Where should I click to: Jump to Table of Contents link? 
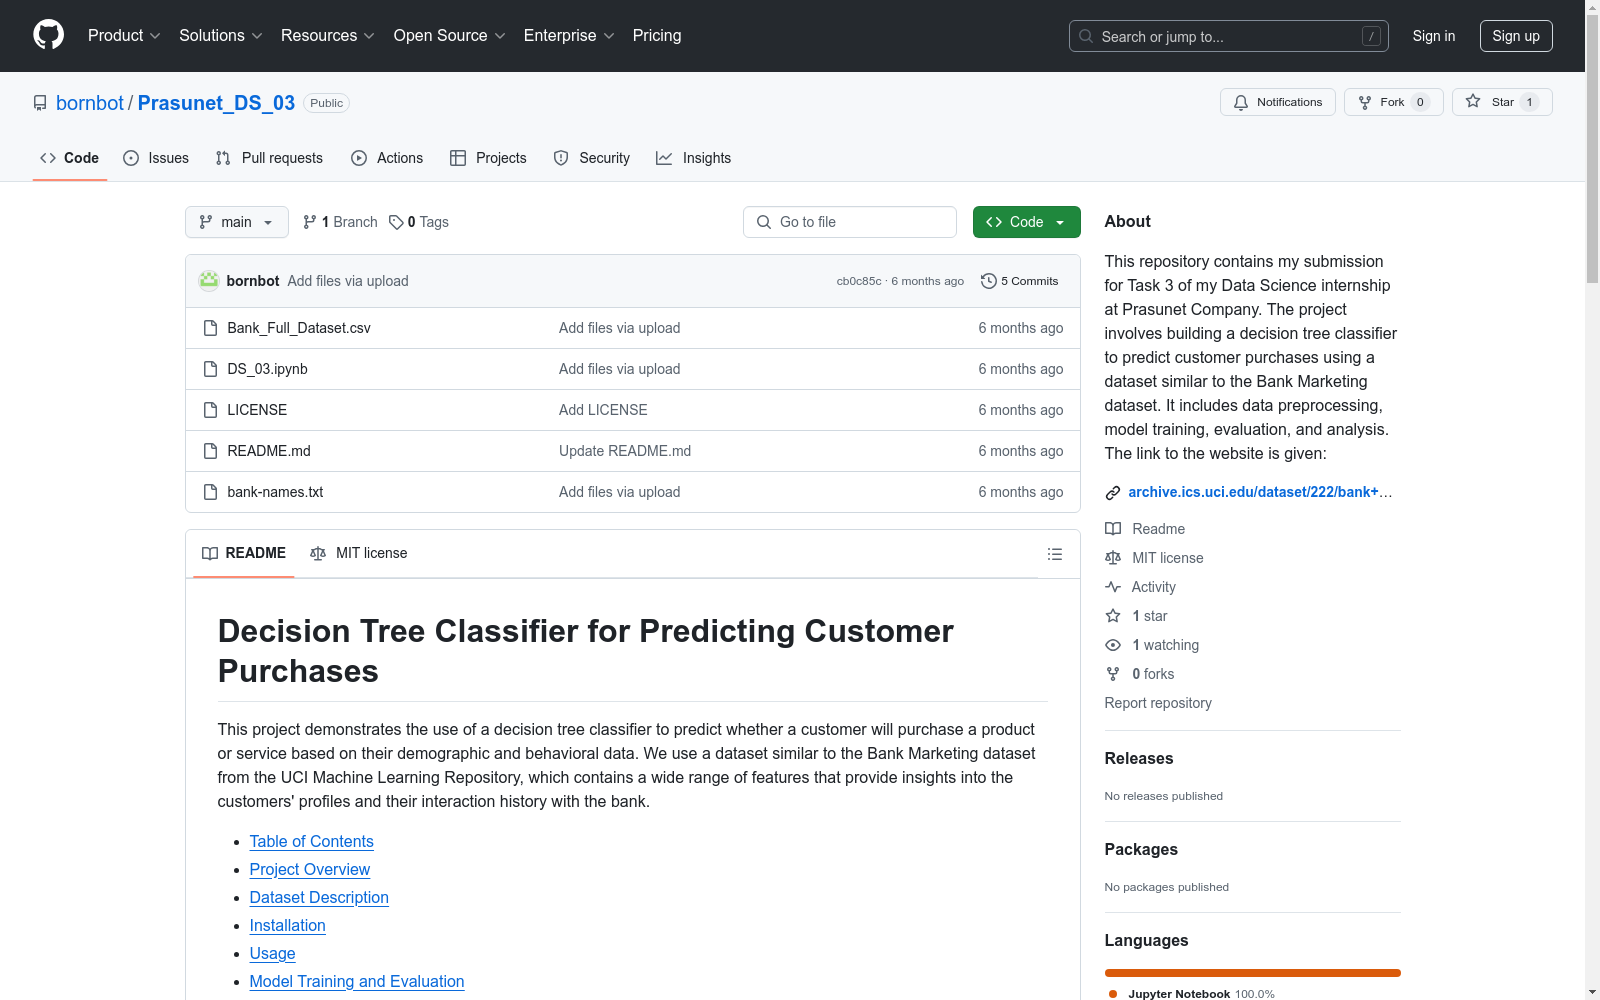click(311, 842)
